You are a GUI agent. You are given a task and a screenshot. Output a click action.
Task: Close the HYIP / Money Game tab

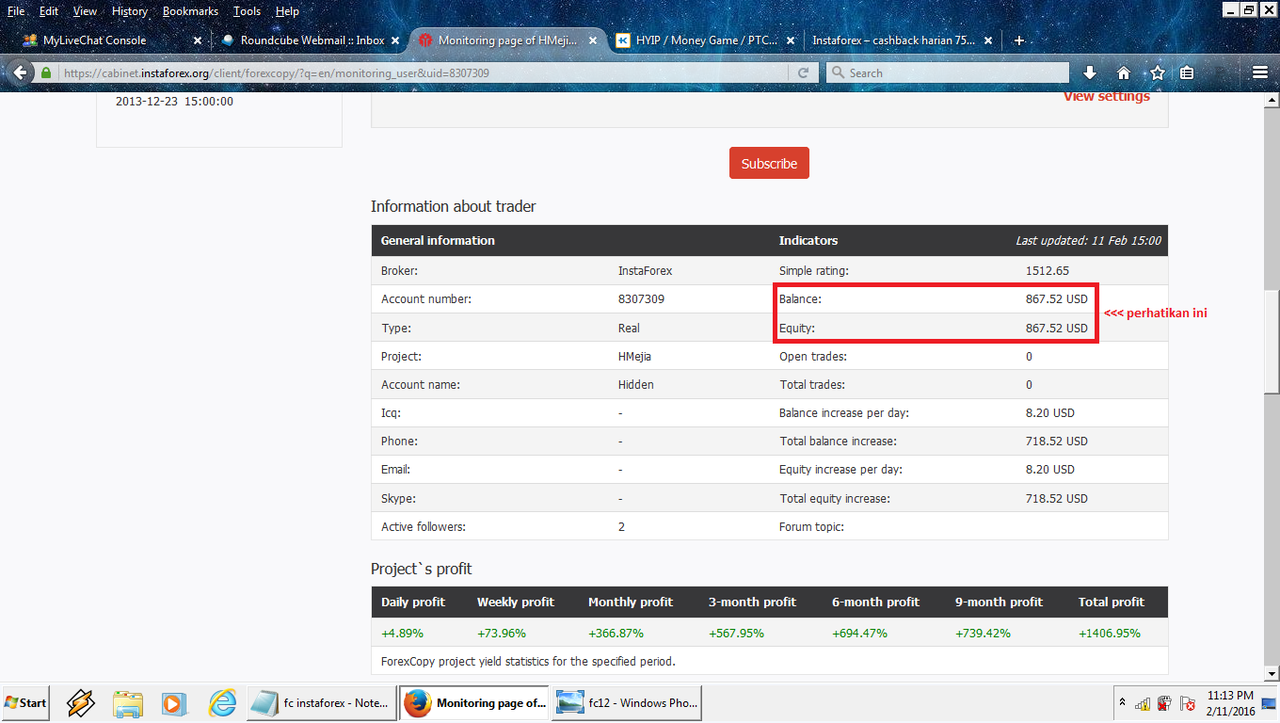coord(791,41)
